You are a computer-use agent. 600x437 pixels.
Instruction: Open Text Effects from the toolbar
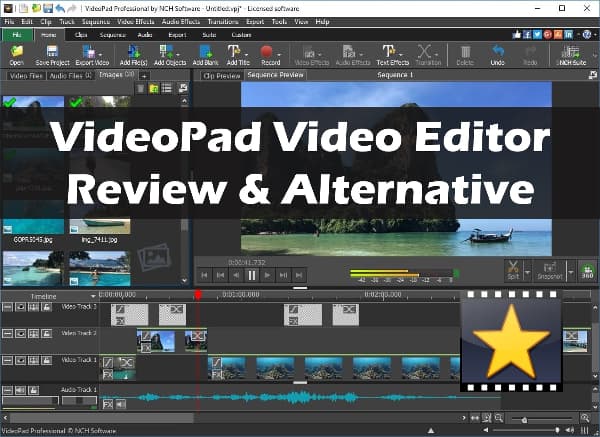point(393,55)
